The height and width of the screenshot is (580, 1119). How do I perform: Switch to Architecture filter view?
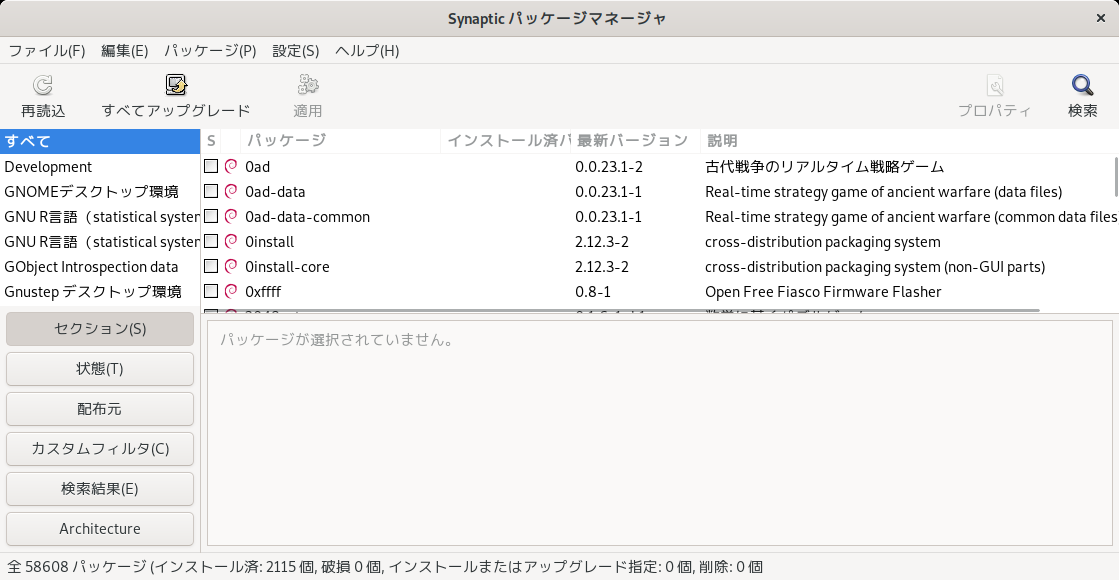tap(100, 529)
